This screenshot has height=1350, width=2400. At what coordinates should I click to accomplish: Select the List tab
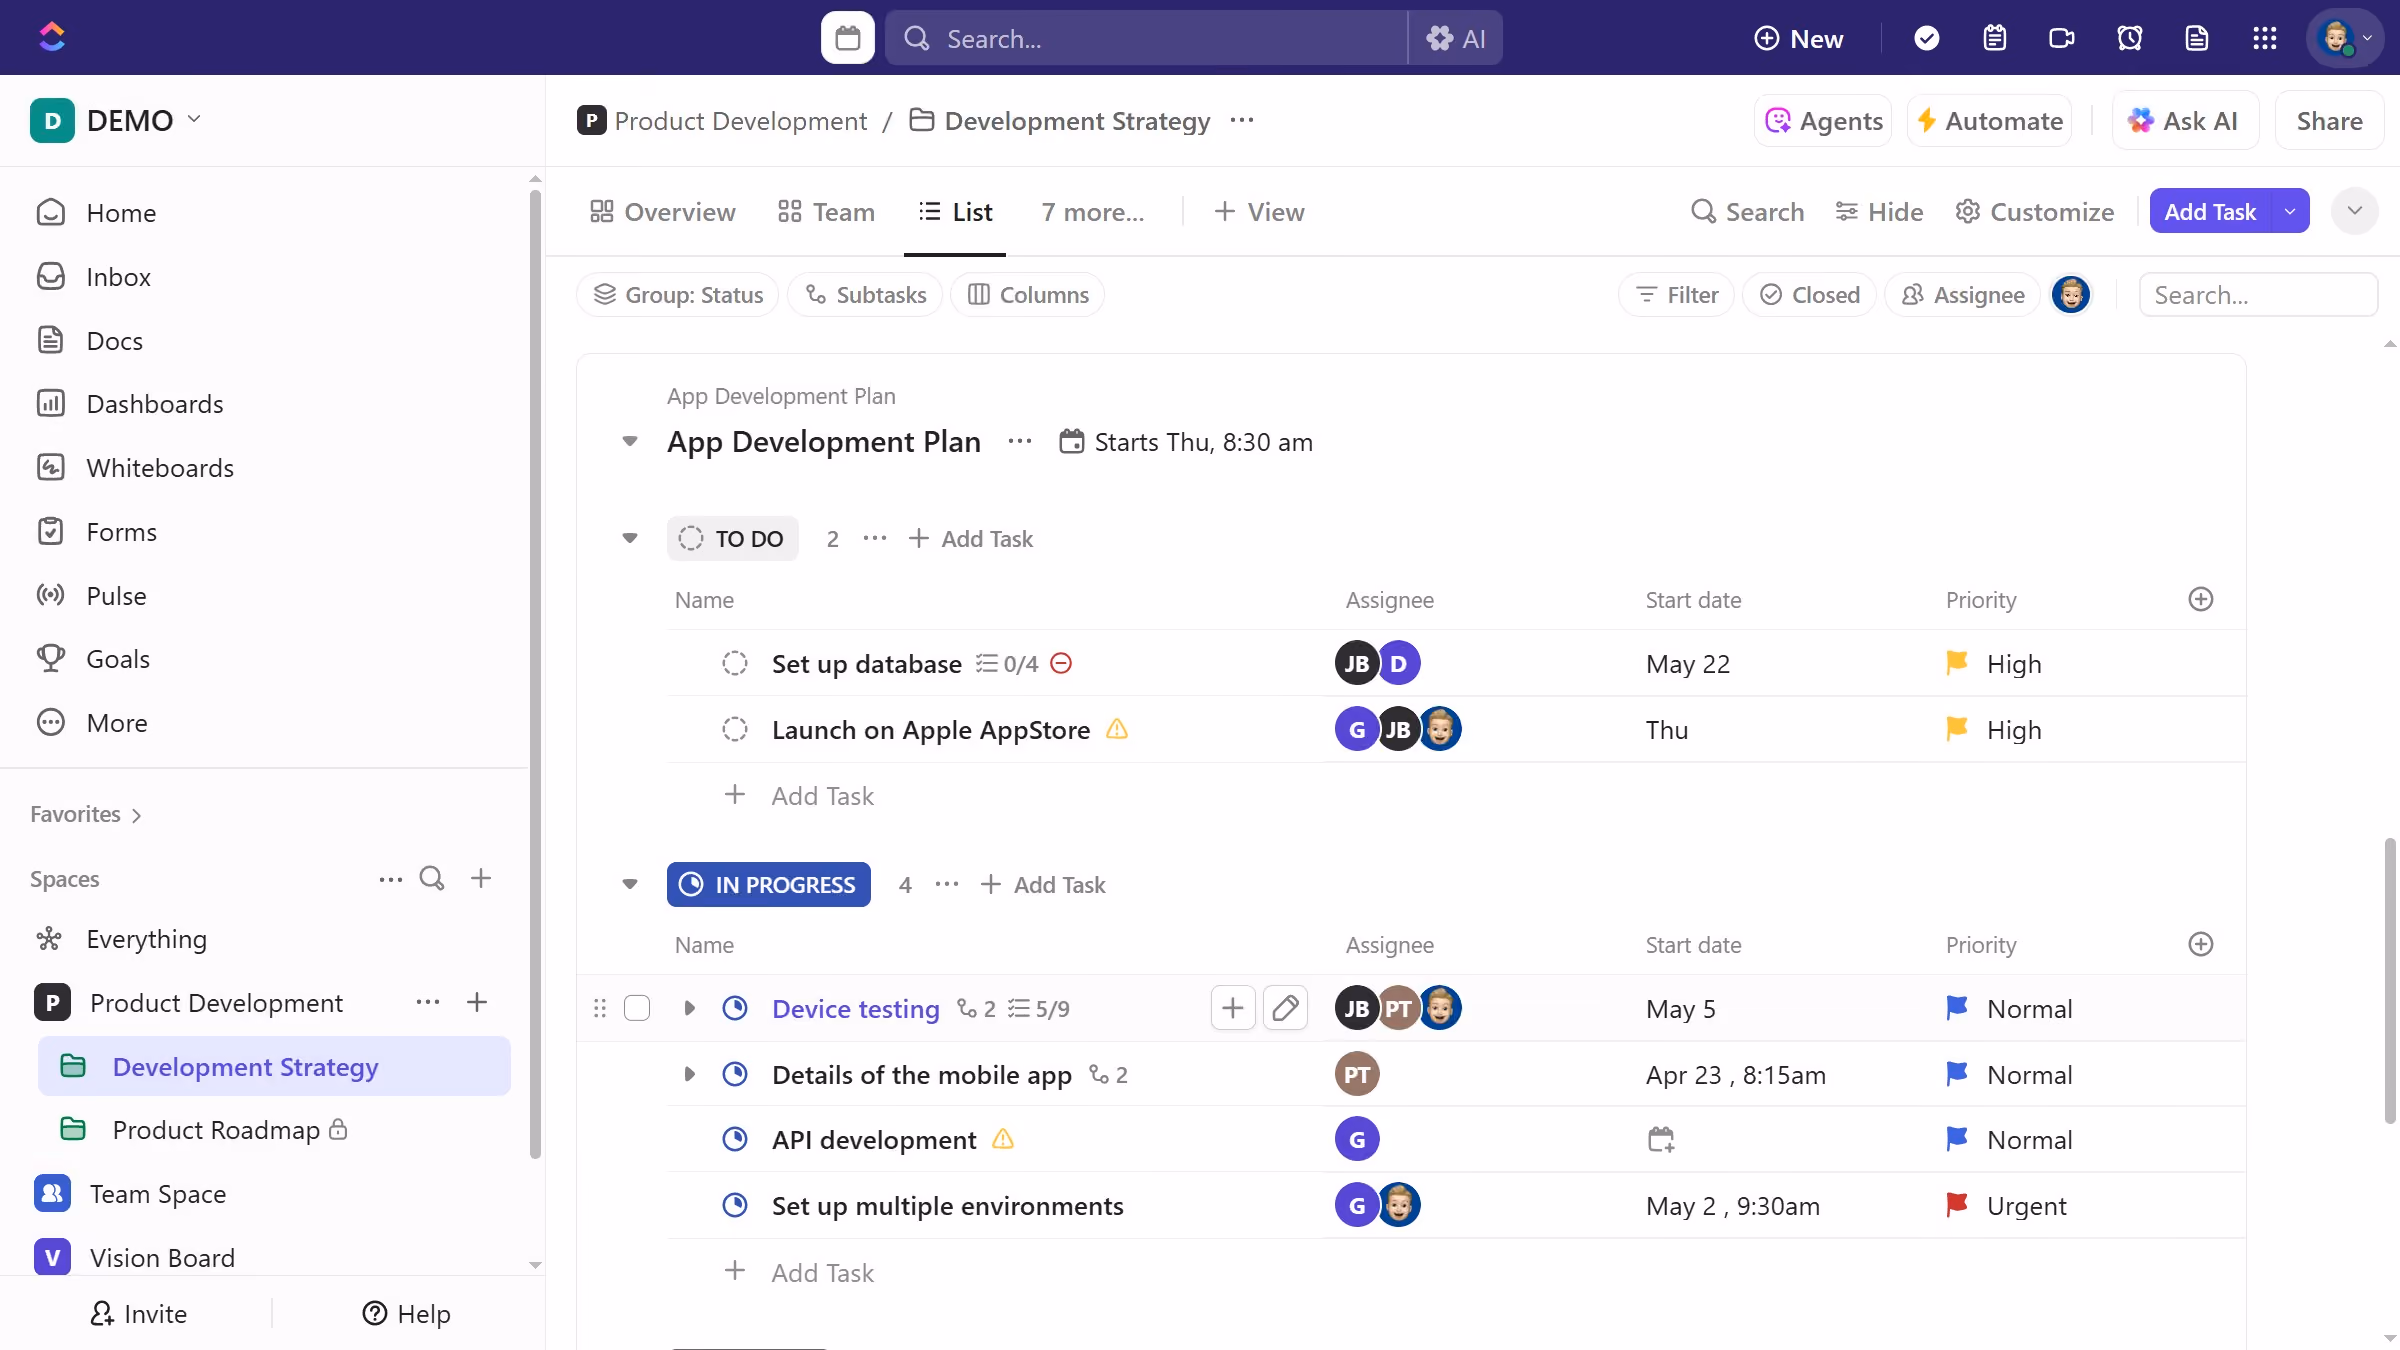tap(955, 212)
